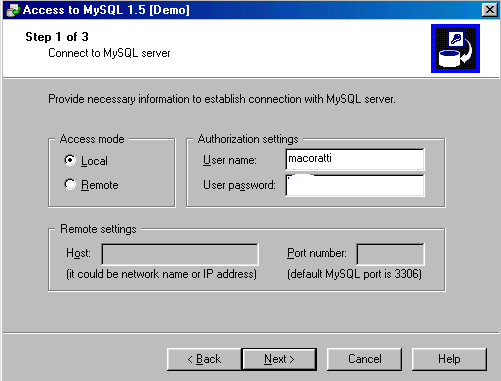Screen dimensions: 501x381
Task: Click the 'User password:' label
Action: coord(239,185)
